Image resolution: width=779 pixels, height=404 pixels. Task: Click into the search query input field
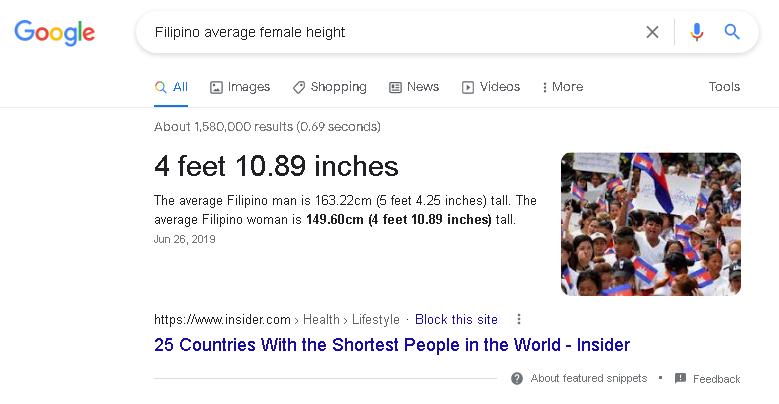392,32
